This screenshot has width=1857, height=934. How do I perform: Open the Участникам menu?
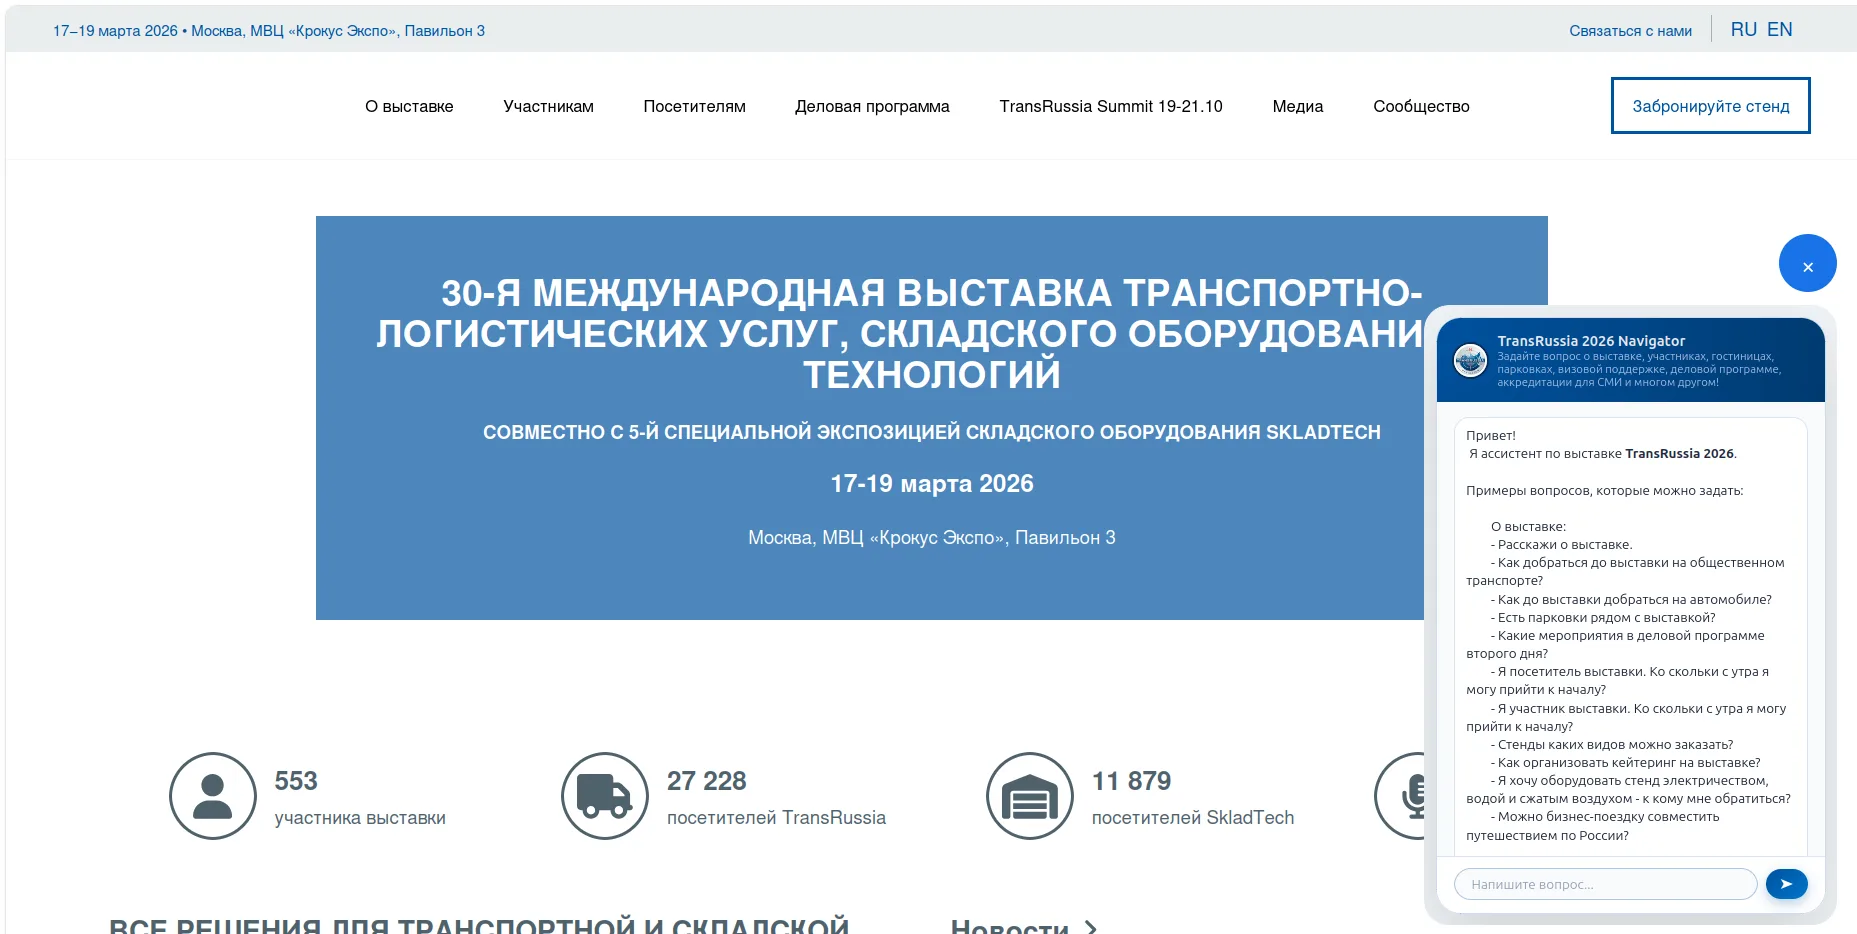[548, 106]
